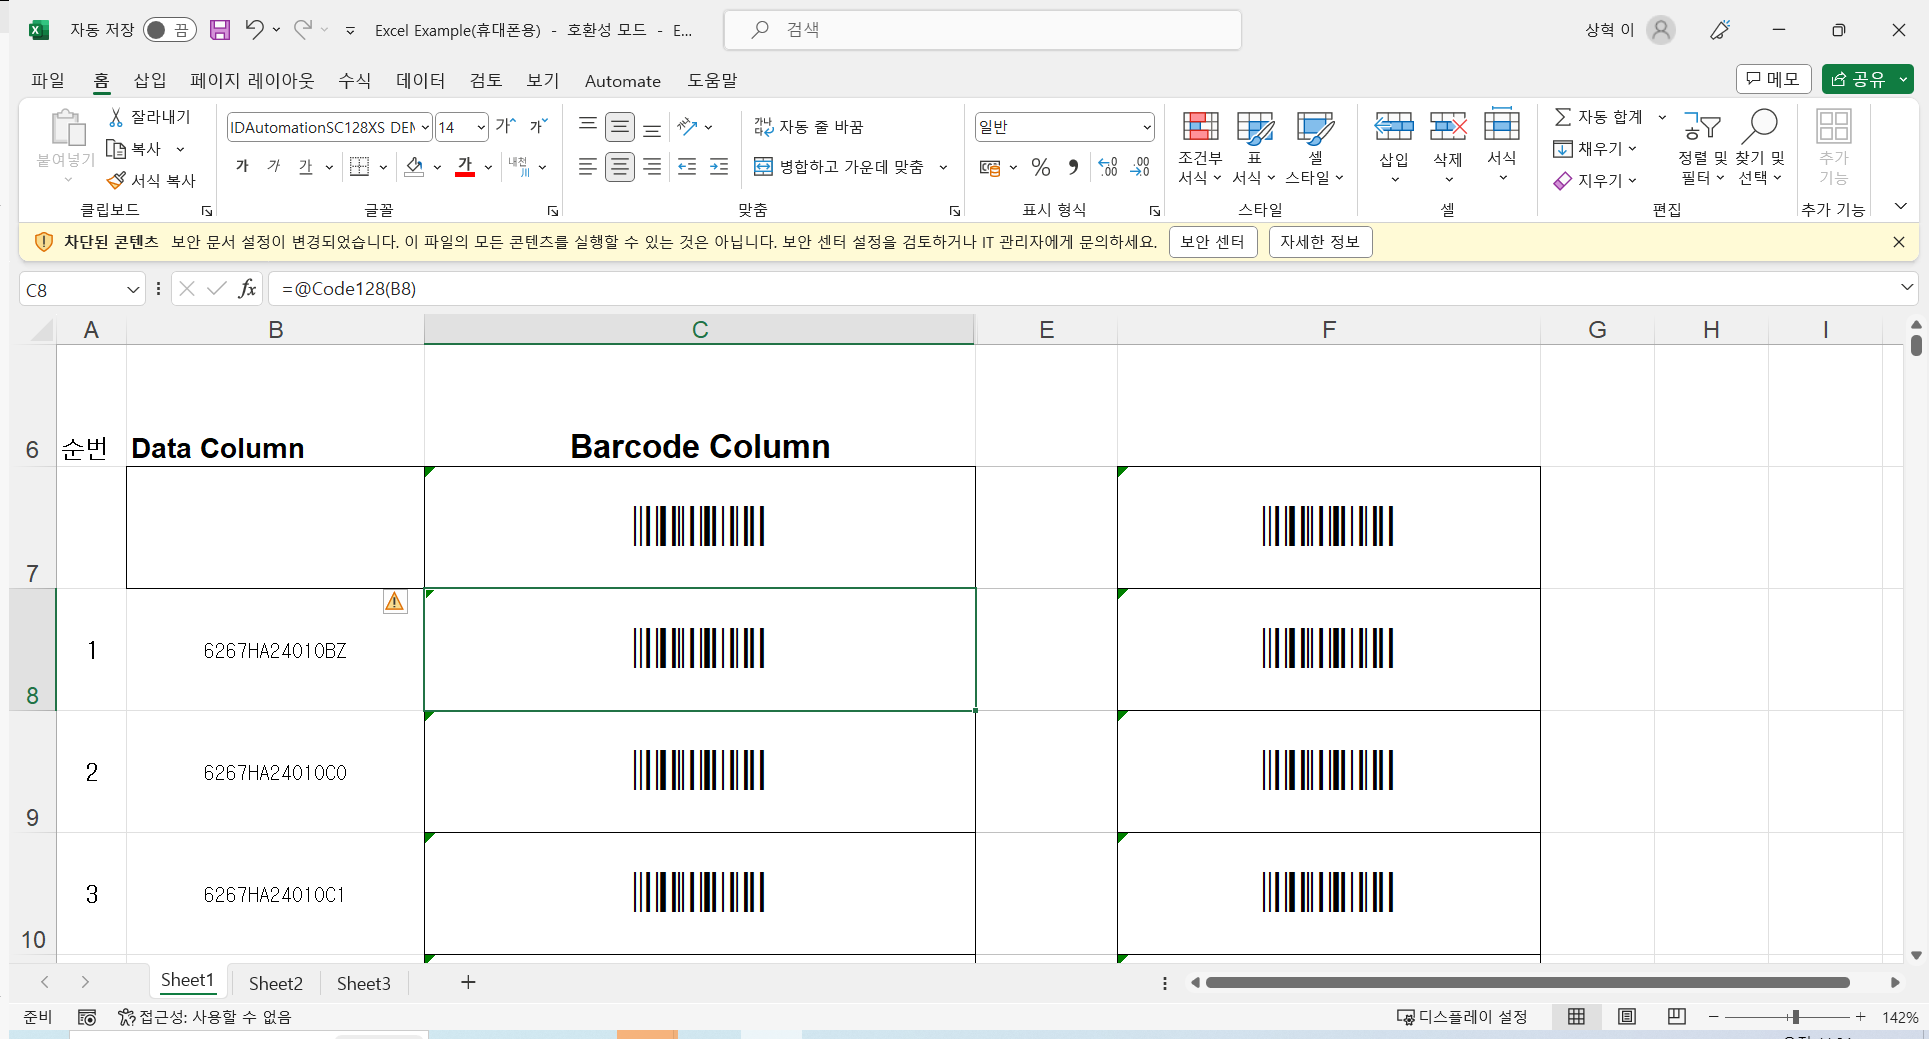Click the fill color bucket icon

[x=414, y=167]
